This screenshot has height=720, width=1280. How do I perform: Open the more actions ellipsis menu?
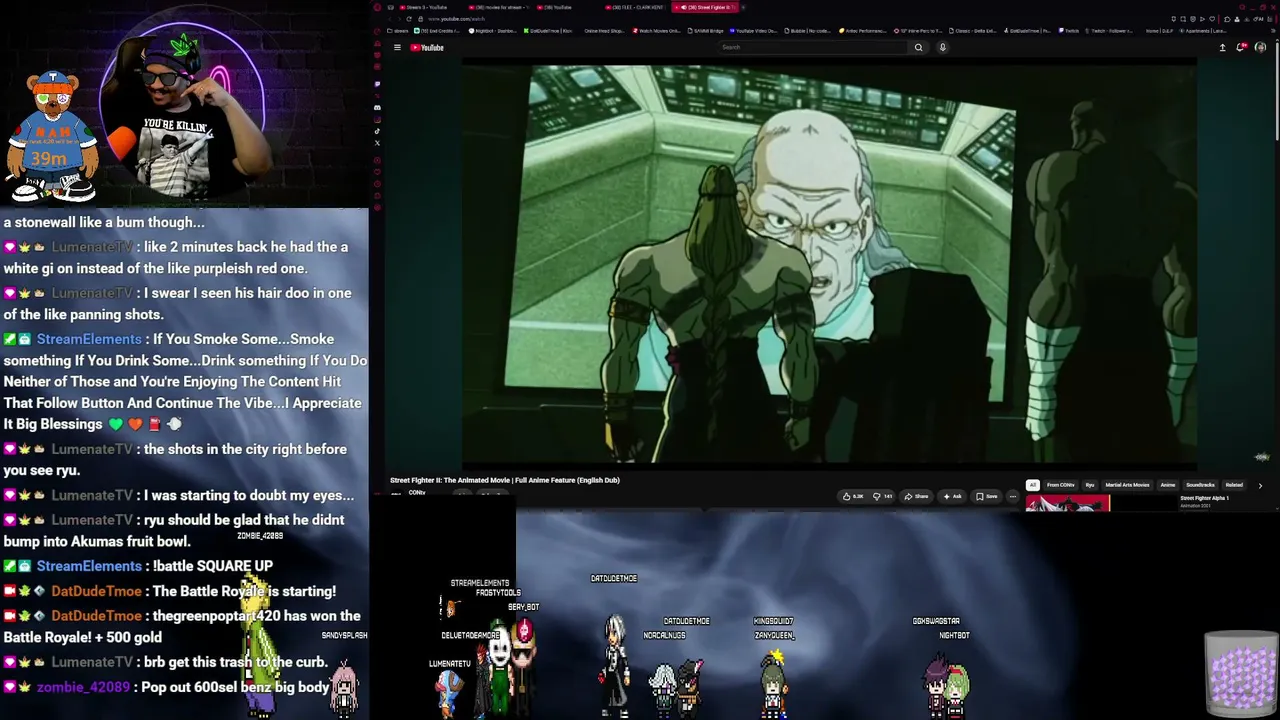(1012, 496)
